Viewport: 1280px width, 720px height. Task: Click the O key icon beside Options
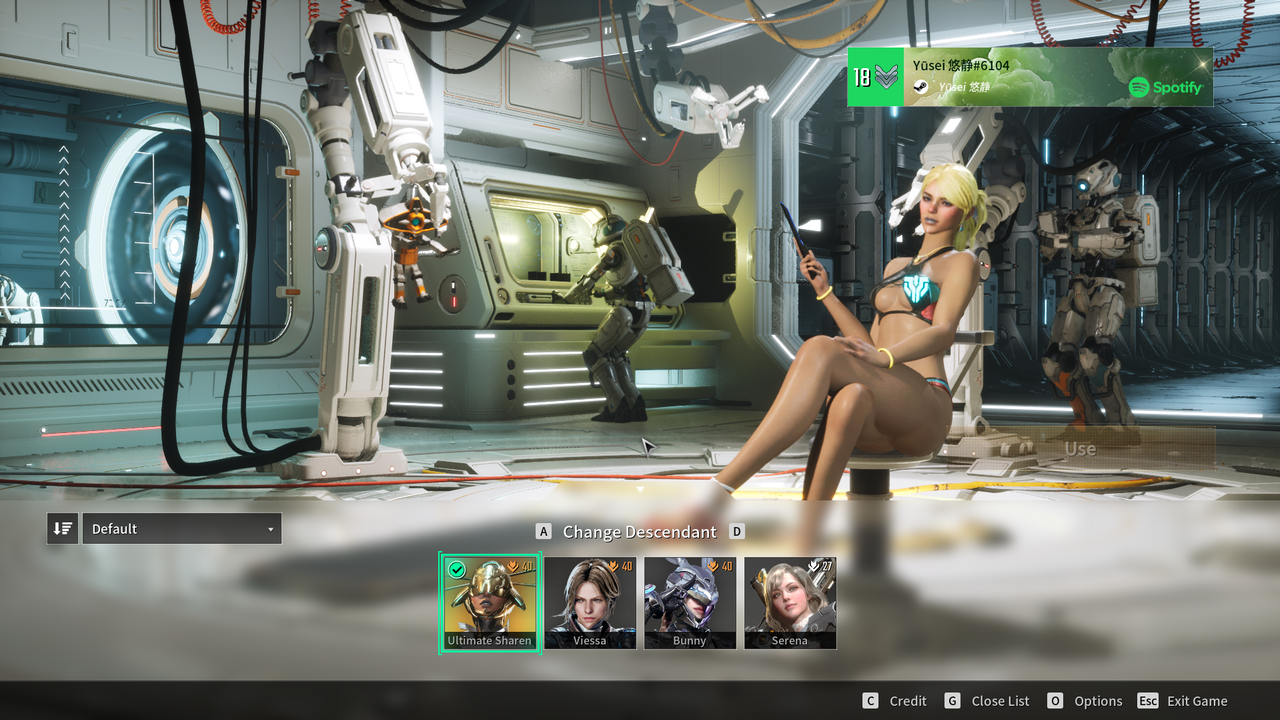click(x=1055, y=701)
